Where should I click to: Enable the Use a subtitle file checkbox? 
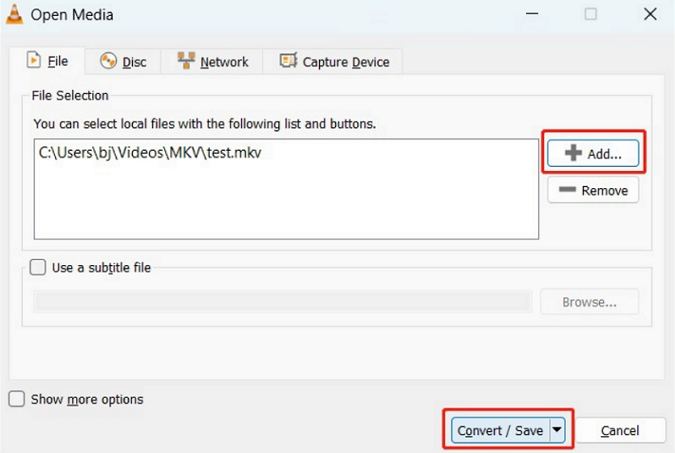click(38, 267)
